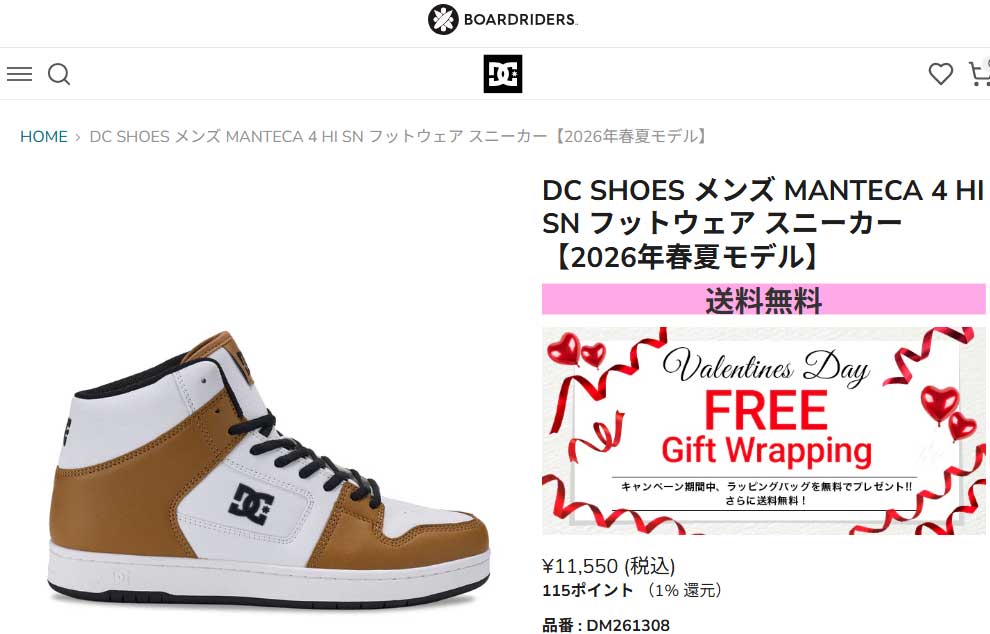
Task: Click the Valentines Day gift wrapping banner
Action: point(763,431)
